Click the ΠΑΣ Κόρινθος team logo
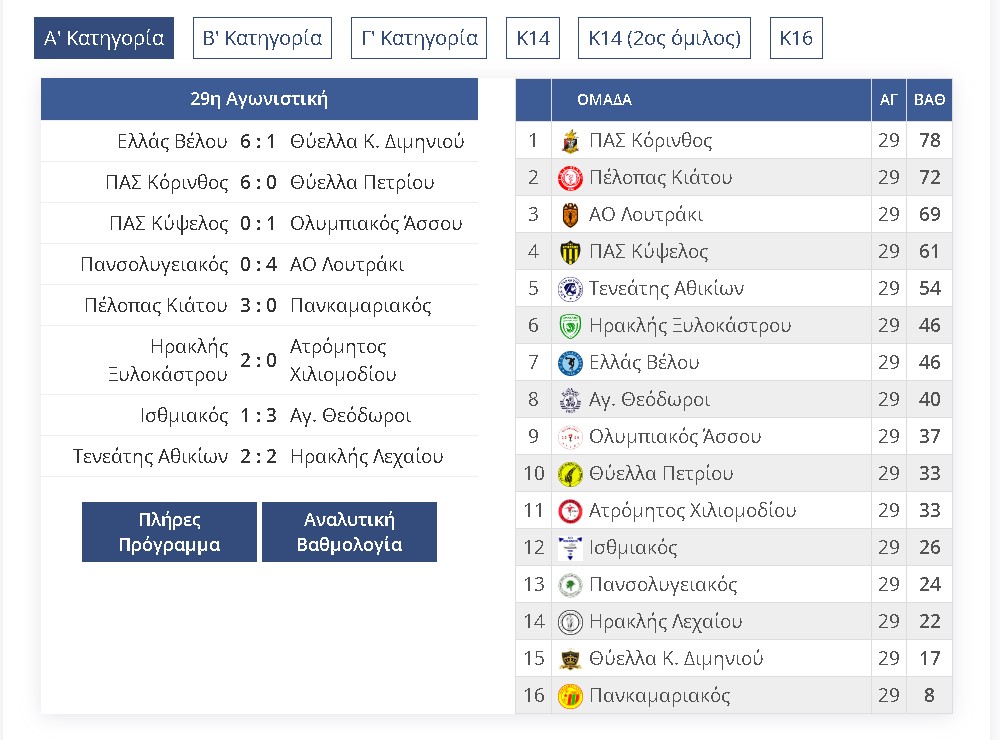The width and height of the screenshot is (1000, 740). click(570, 140)
